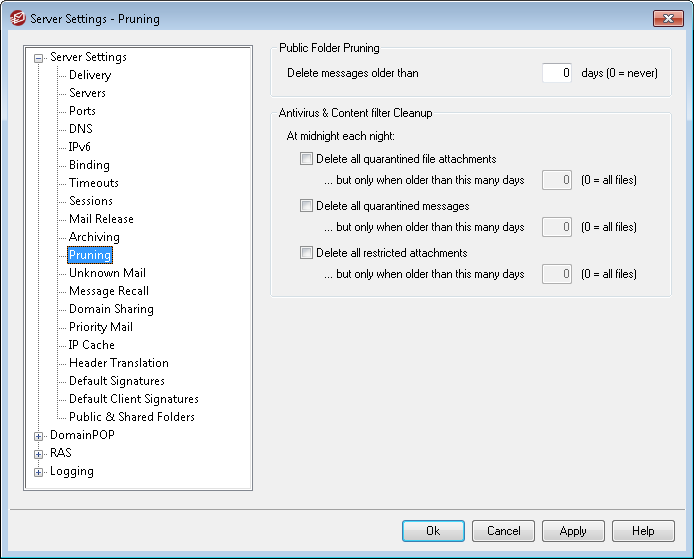Click the Apply button
Viewport: 694px width, 559px height.
(x=573, y=531)
